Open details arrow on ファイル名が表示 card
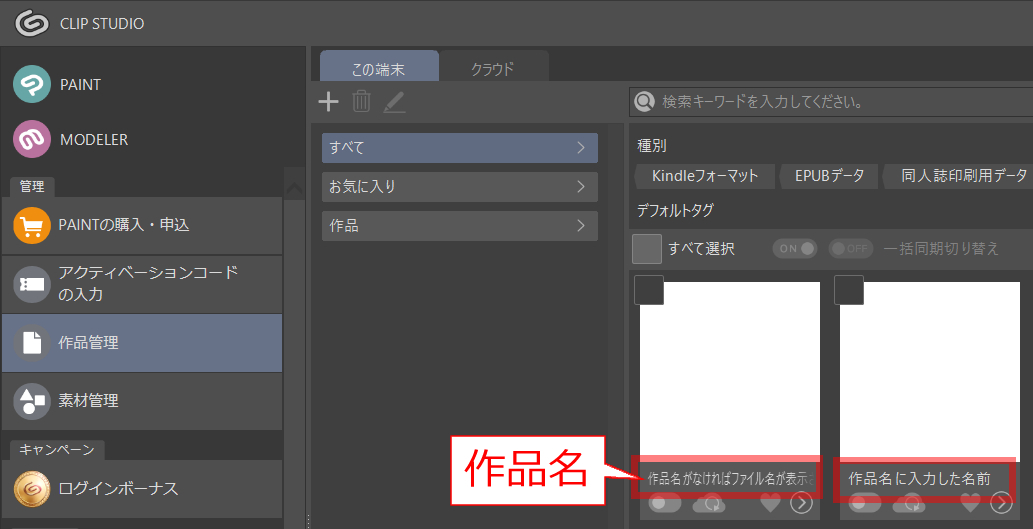Image resolution: width=1033 pixels, height=529 pixels. [x=801, y=503]
